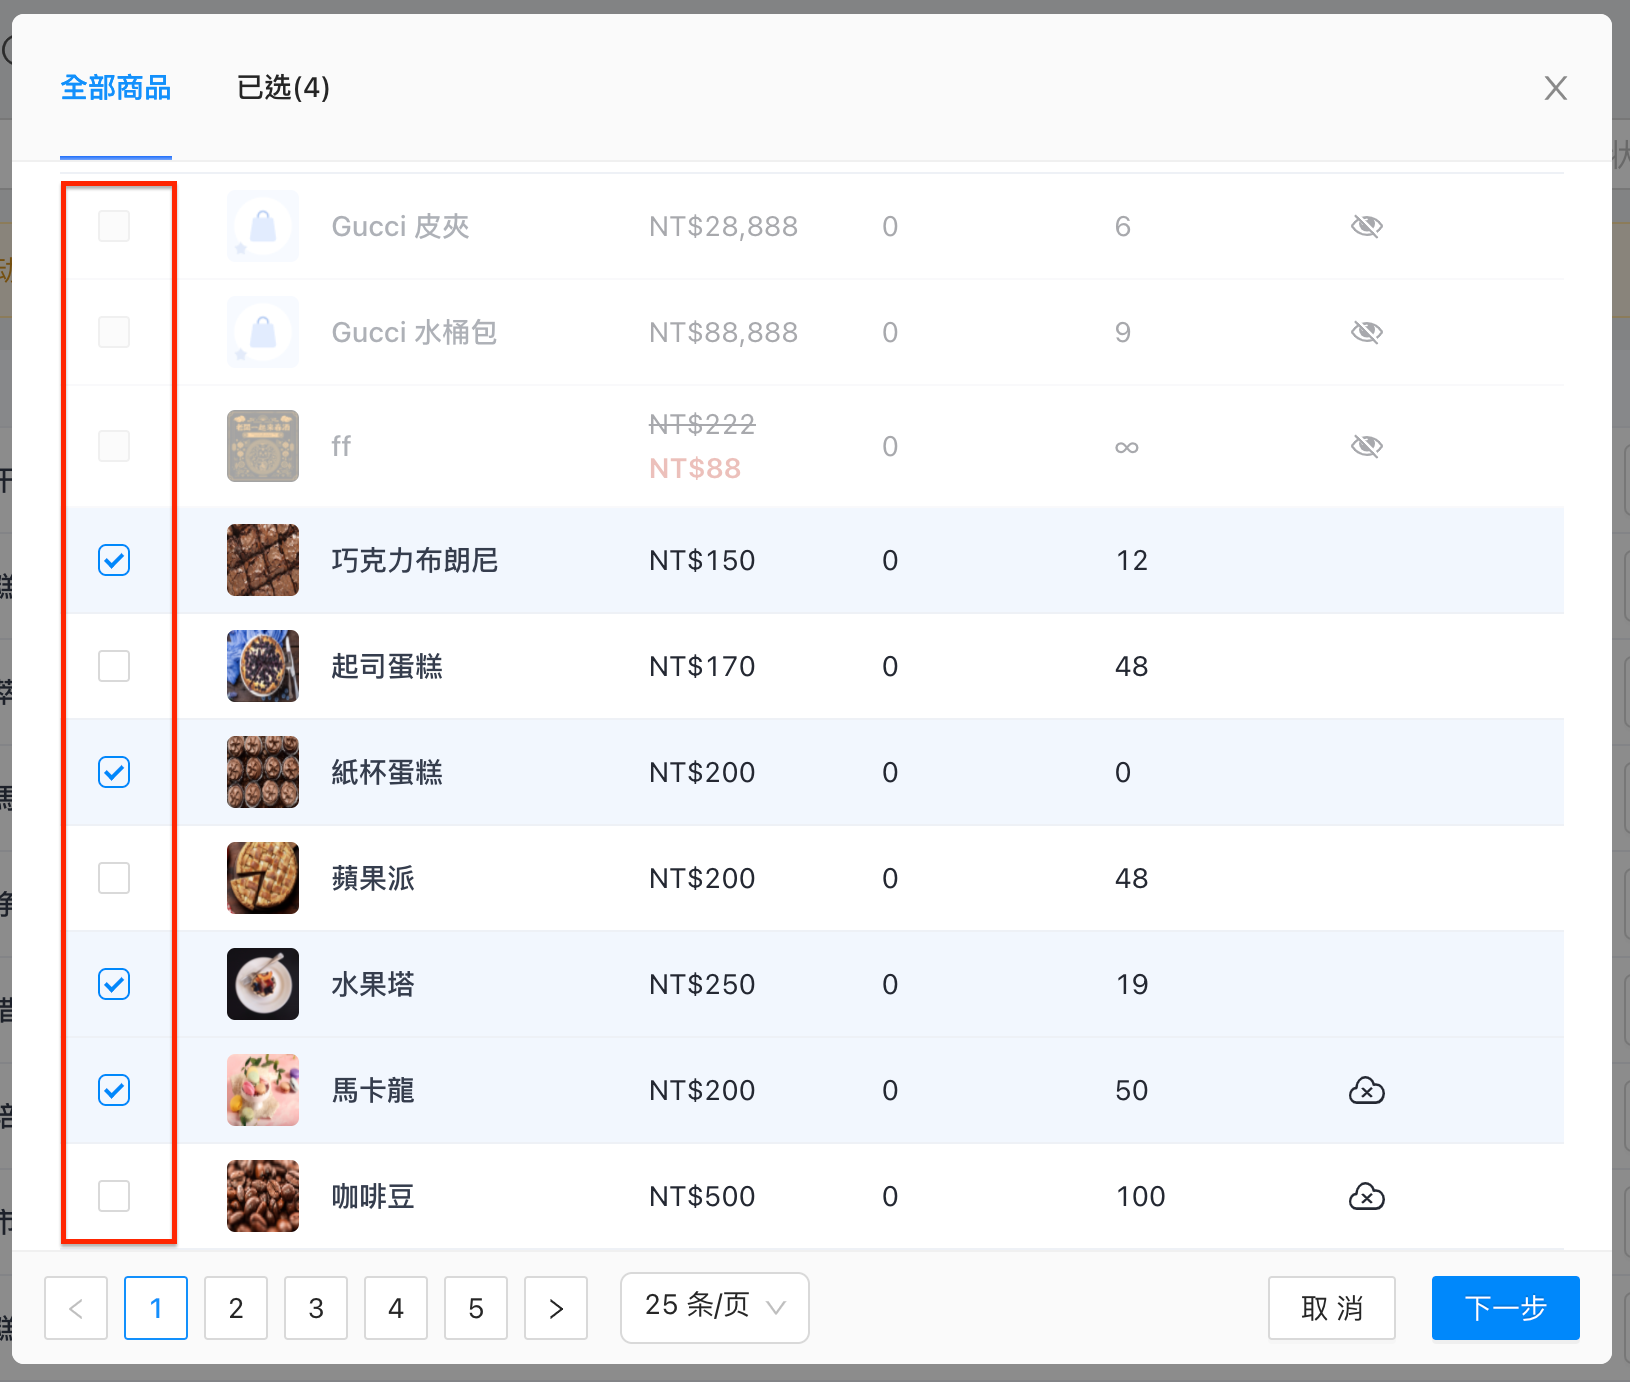
Task: Uncheck the 水果塔 checkbox
Action: 114,984
